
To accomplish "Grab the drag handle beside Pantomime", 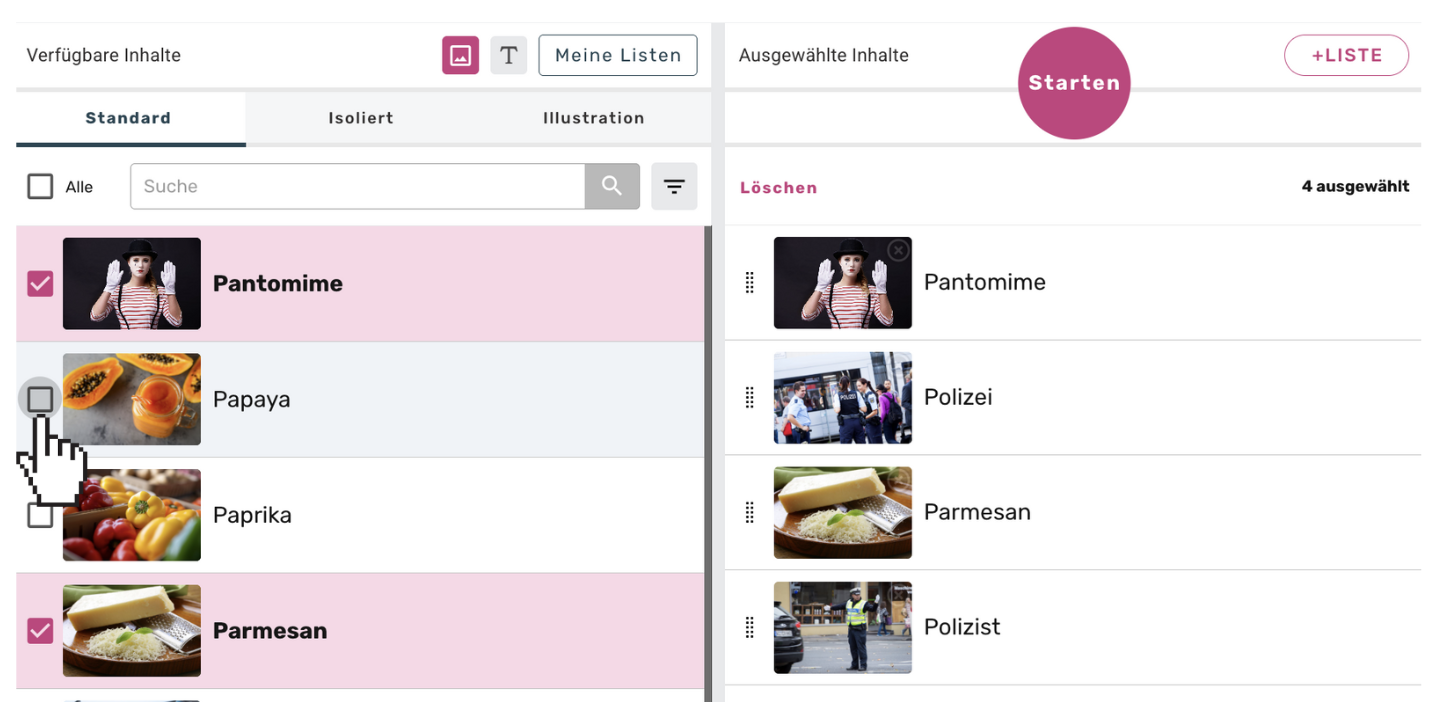I will pos(750,283).
